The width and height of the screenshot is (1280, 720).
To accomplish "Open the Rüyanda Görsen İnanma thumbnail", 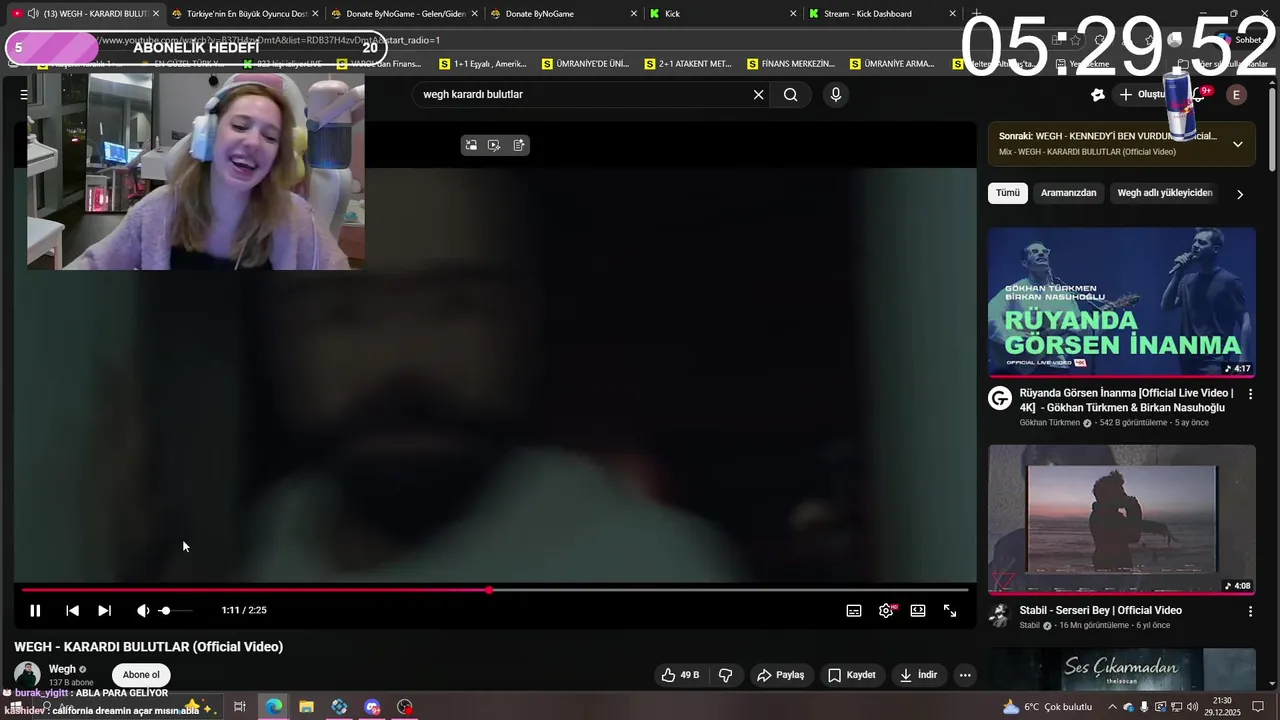I will coord(1122,303).
